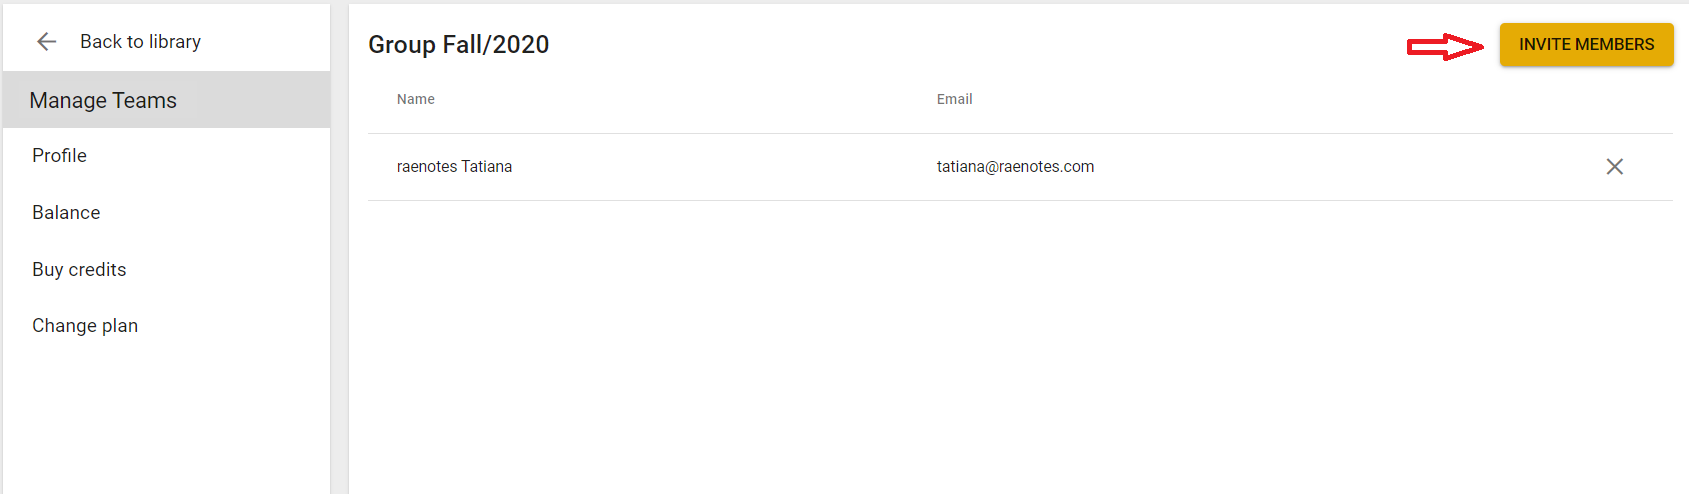
Task: Click the Email column header
Action: (x=954, y=99)
